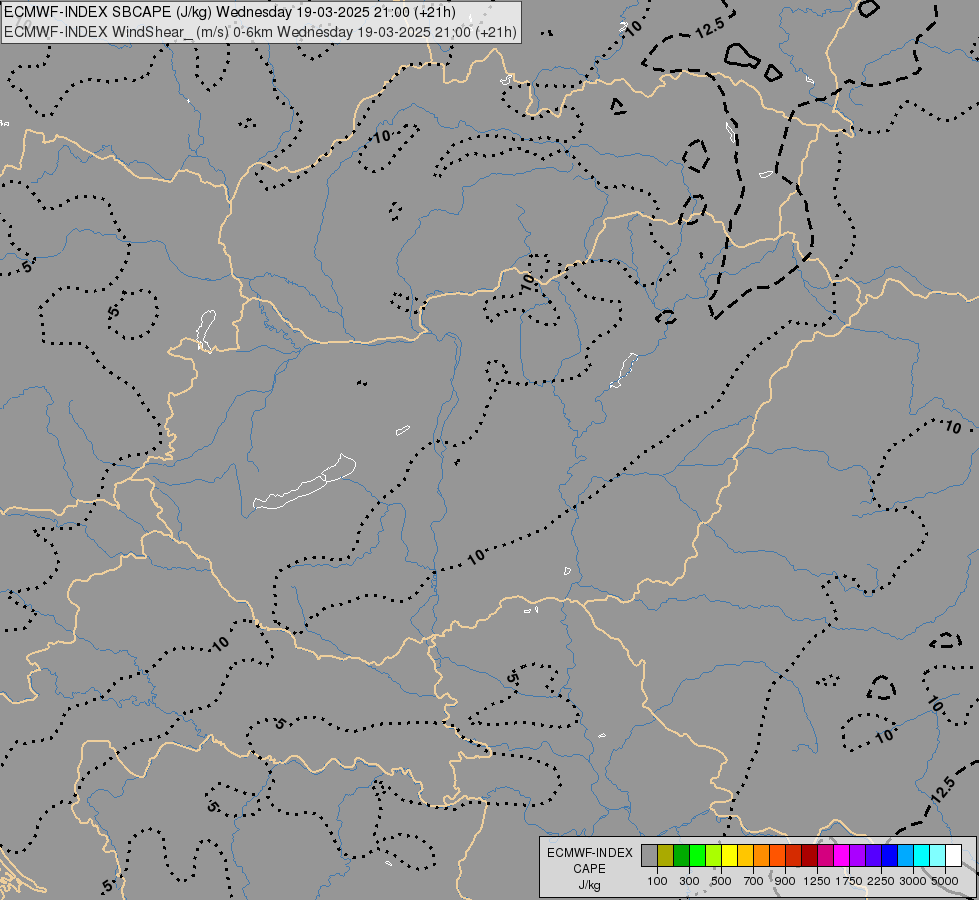Select the red swatch right of the 900 tick
This screenshot has height=900, width=979.
click(794, 855)
